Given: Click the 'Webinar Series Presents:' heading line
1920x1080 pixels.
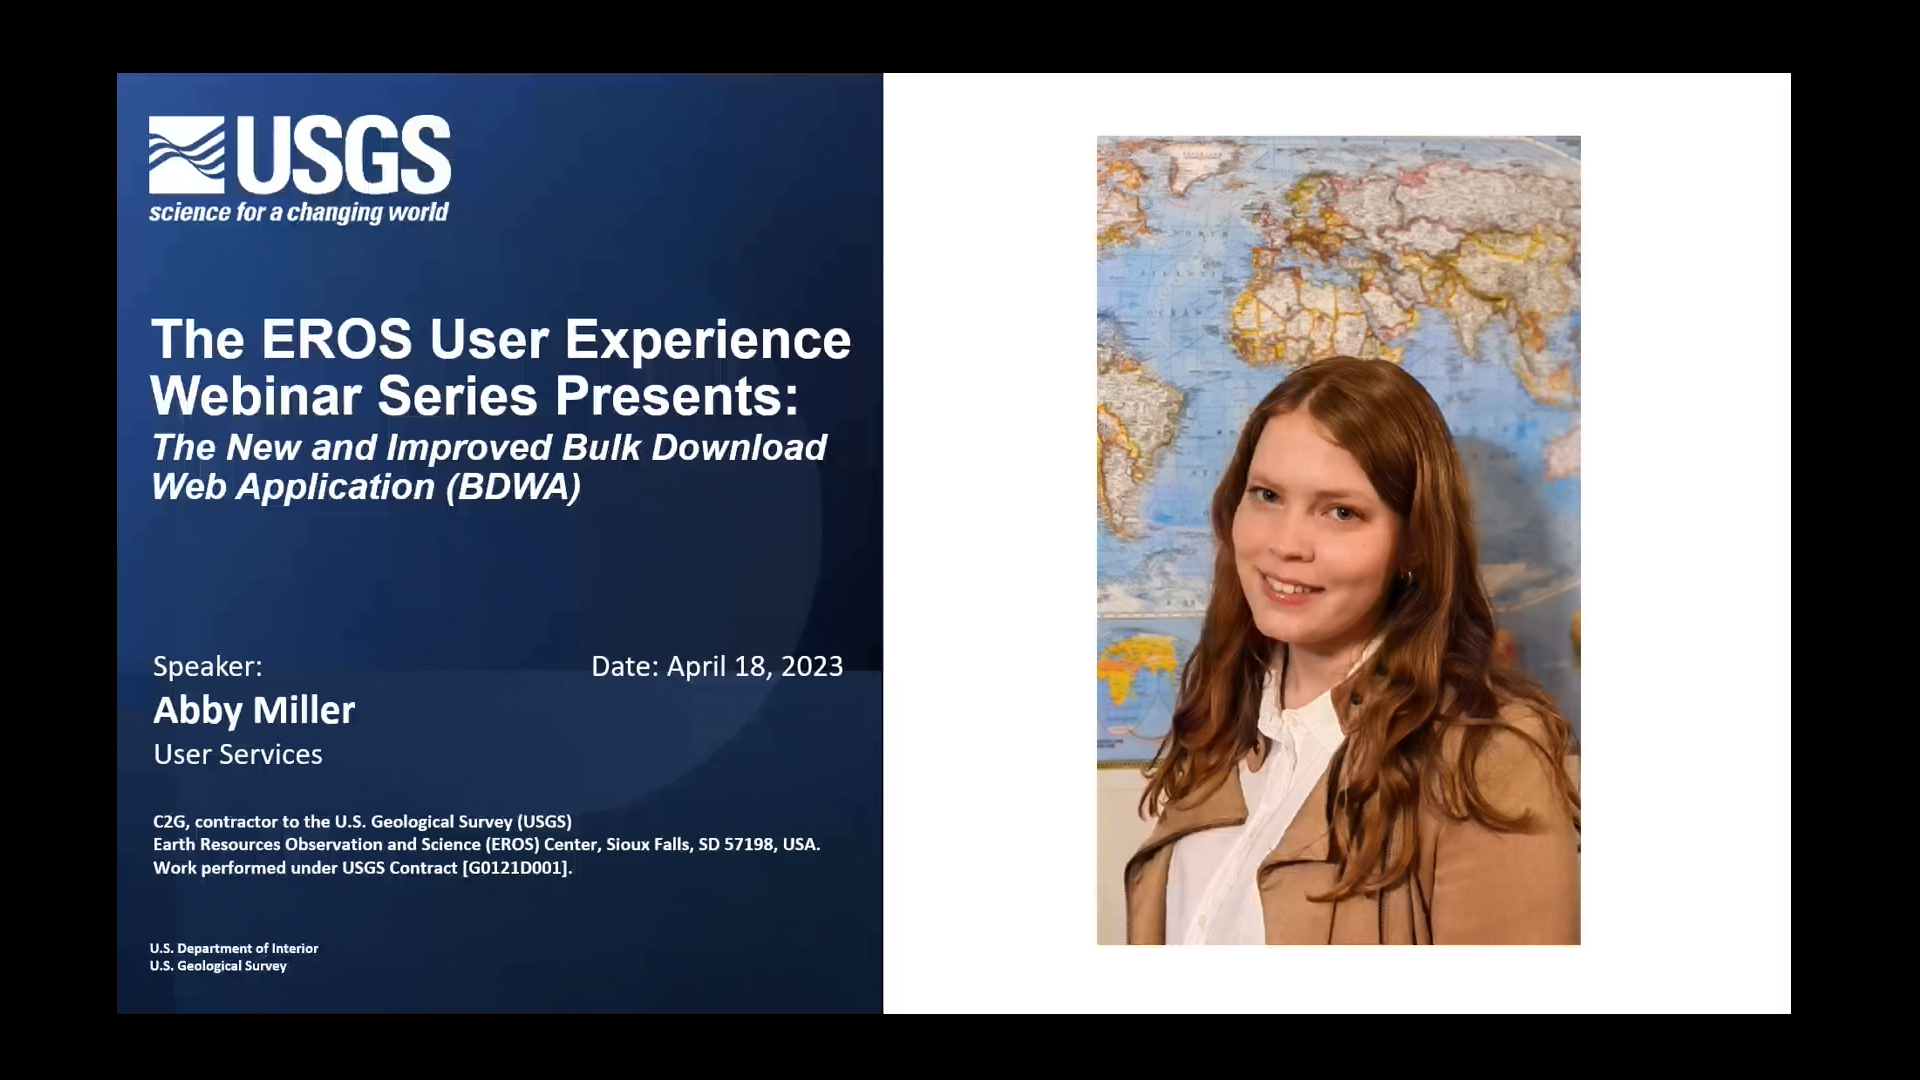Looking at the screenshot, I should (x=474, y=395).
